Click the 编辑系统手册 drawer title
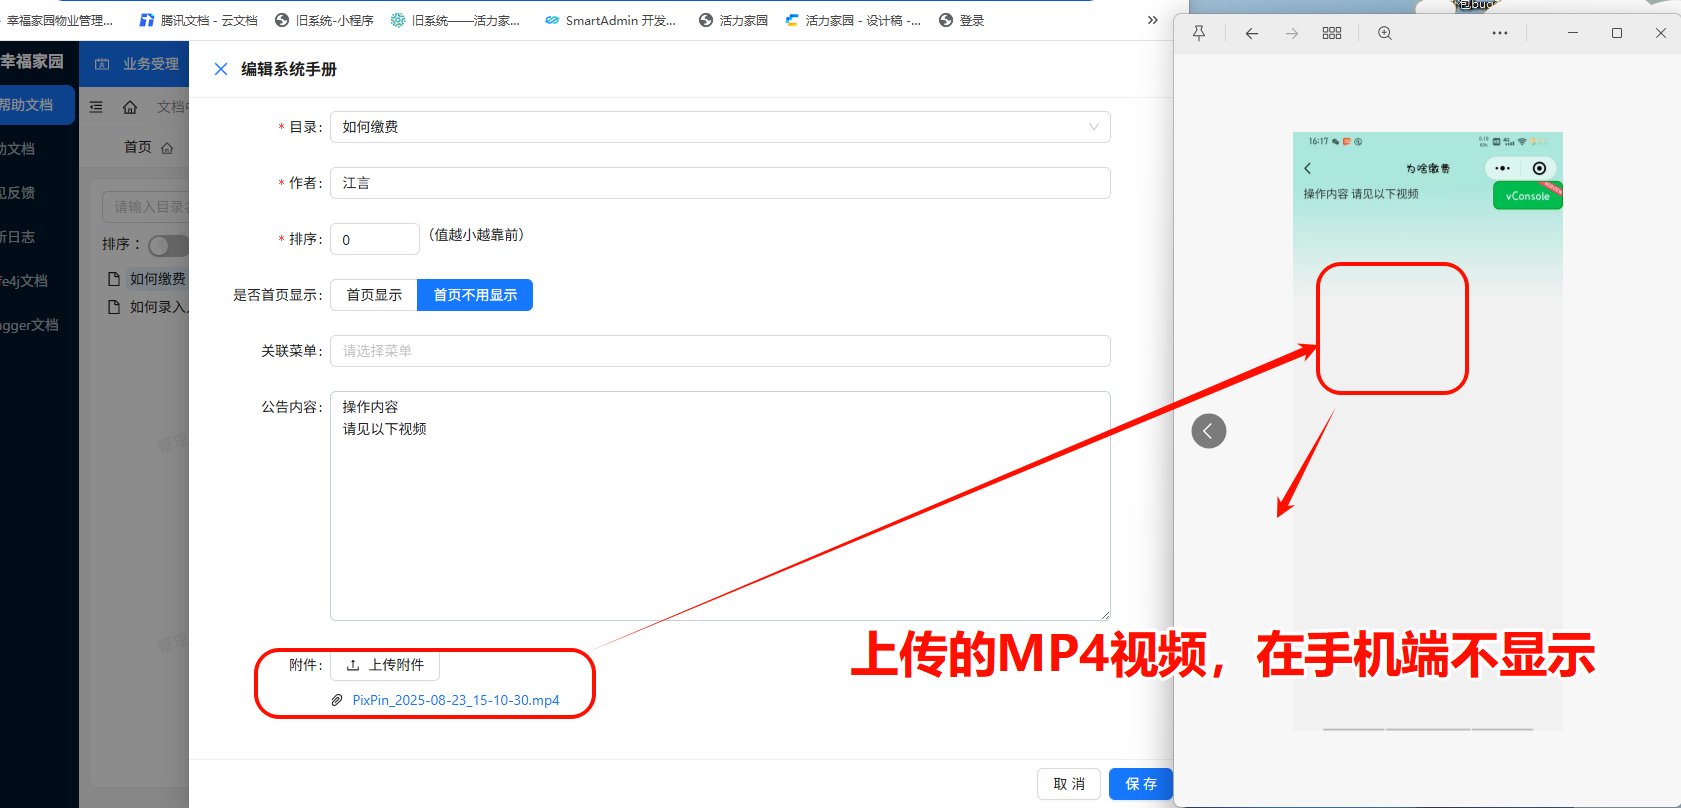The height and width of the screenshot is (808, 1681). tap(289, 69)
